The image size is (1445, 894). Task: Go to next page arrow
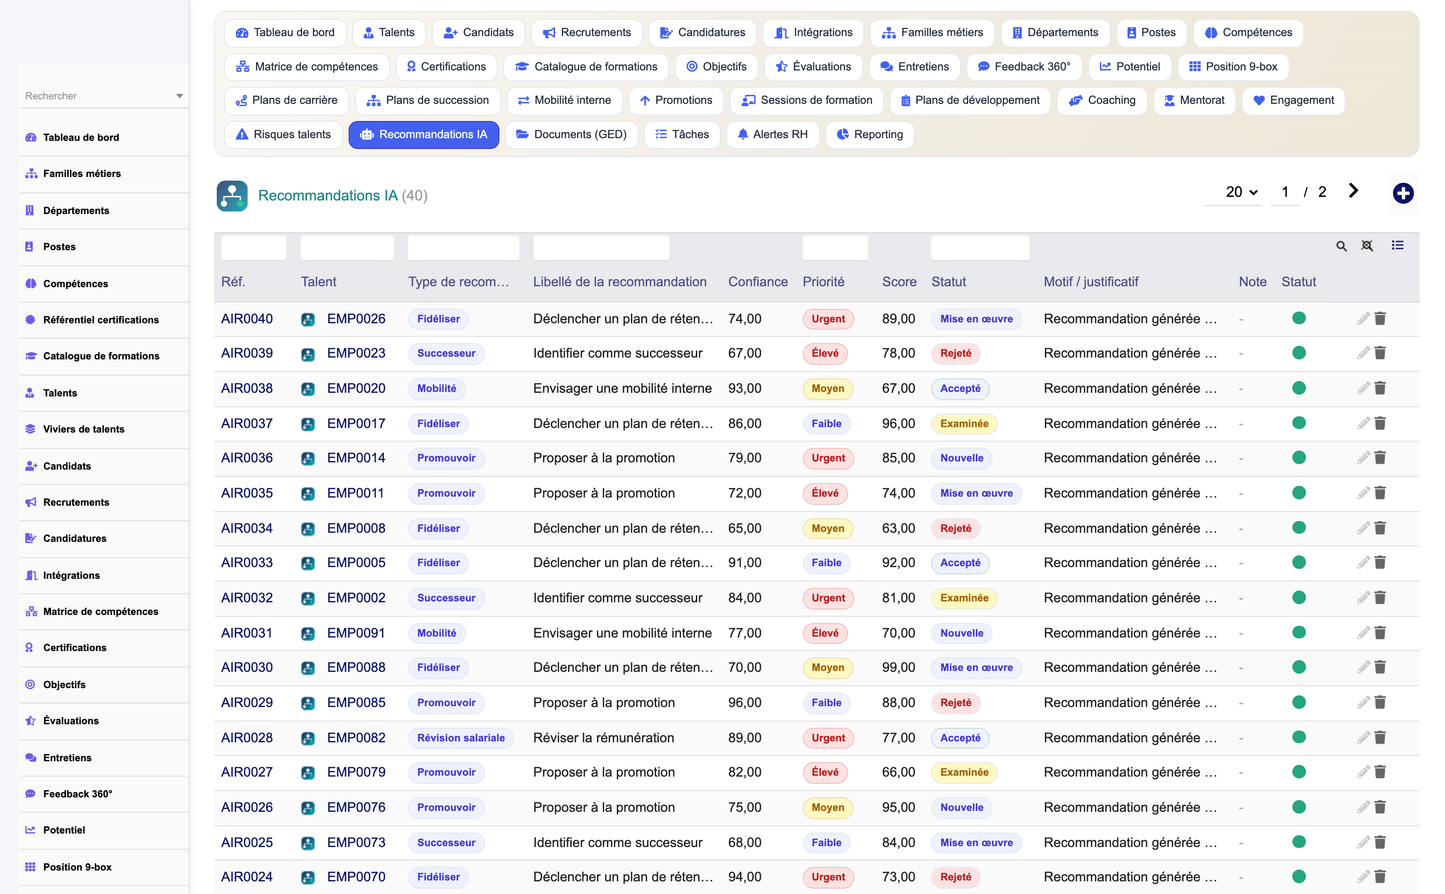(1353, 191)
